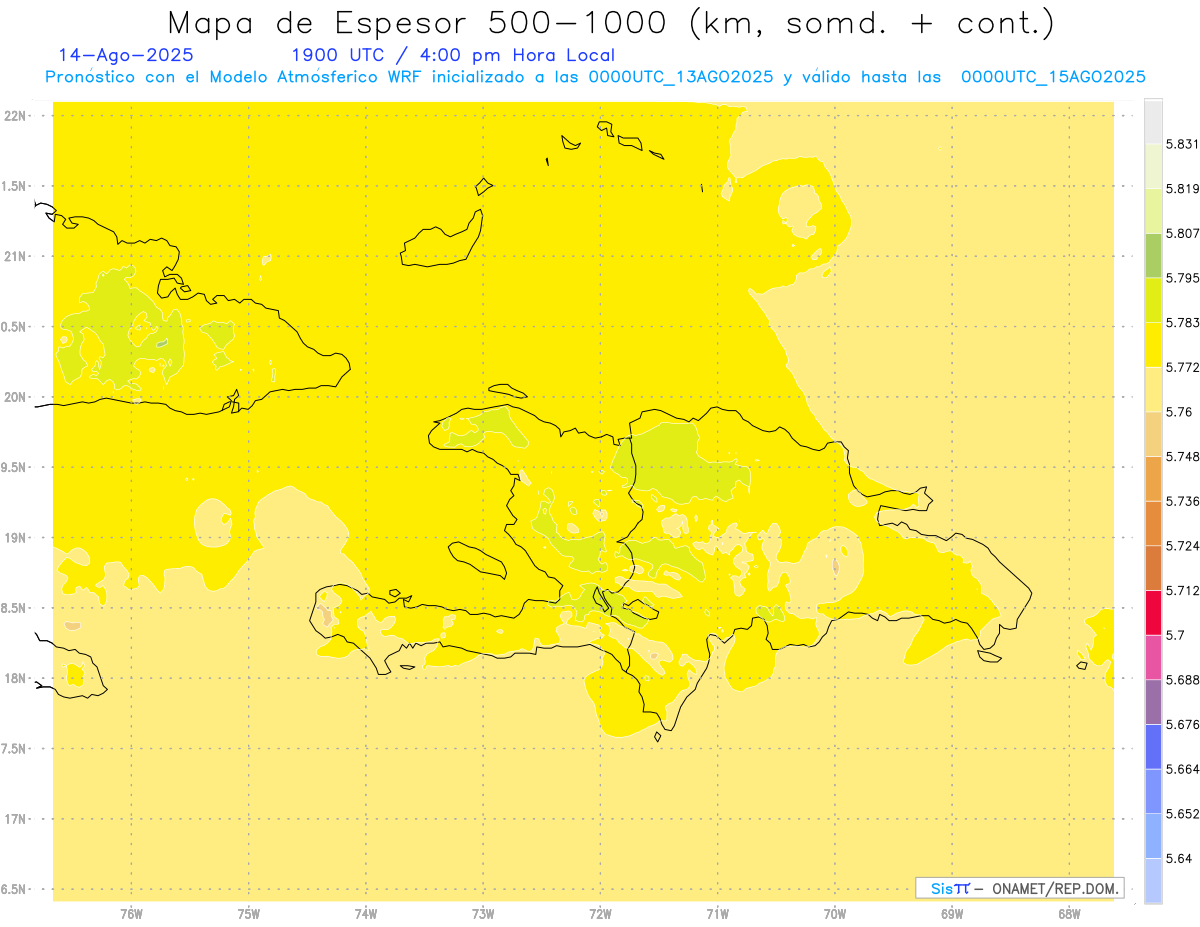
Task: Pick the purple colorbar swatch below 5.688
Action: (1153, 702)
